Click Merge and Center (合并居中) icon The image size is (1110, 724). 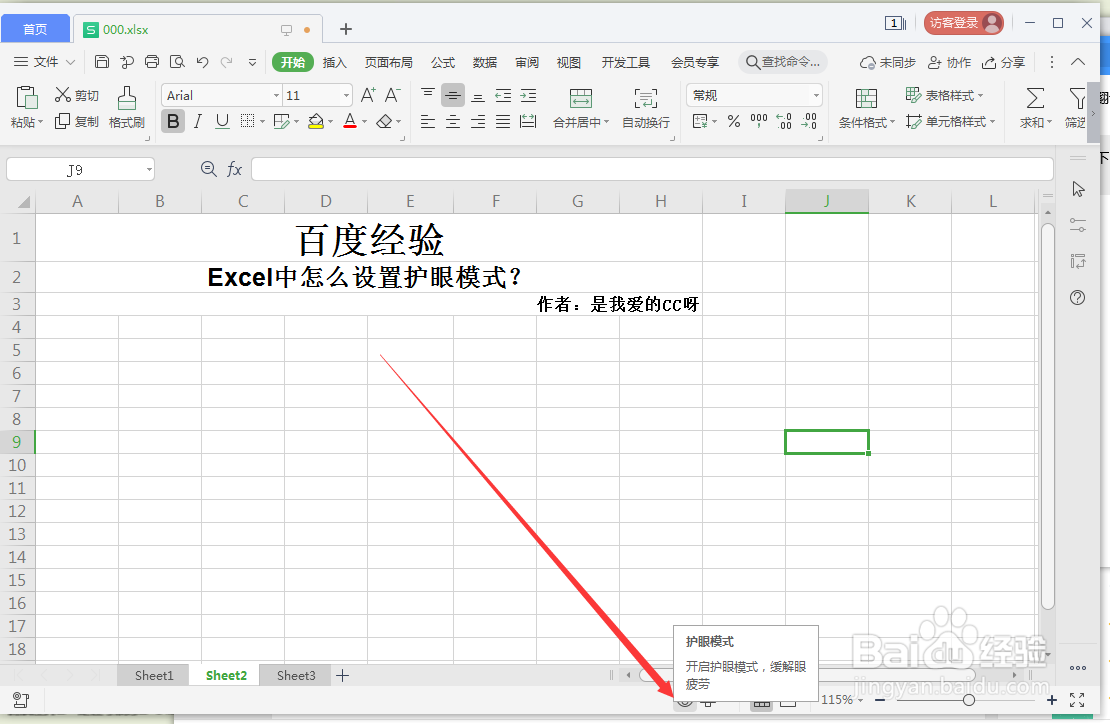pyautogui.click(x=580, y=98)
